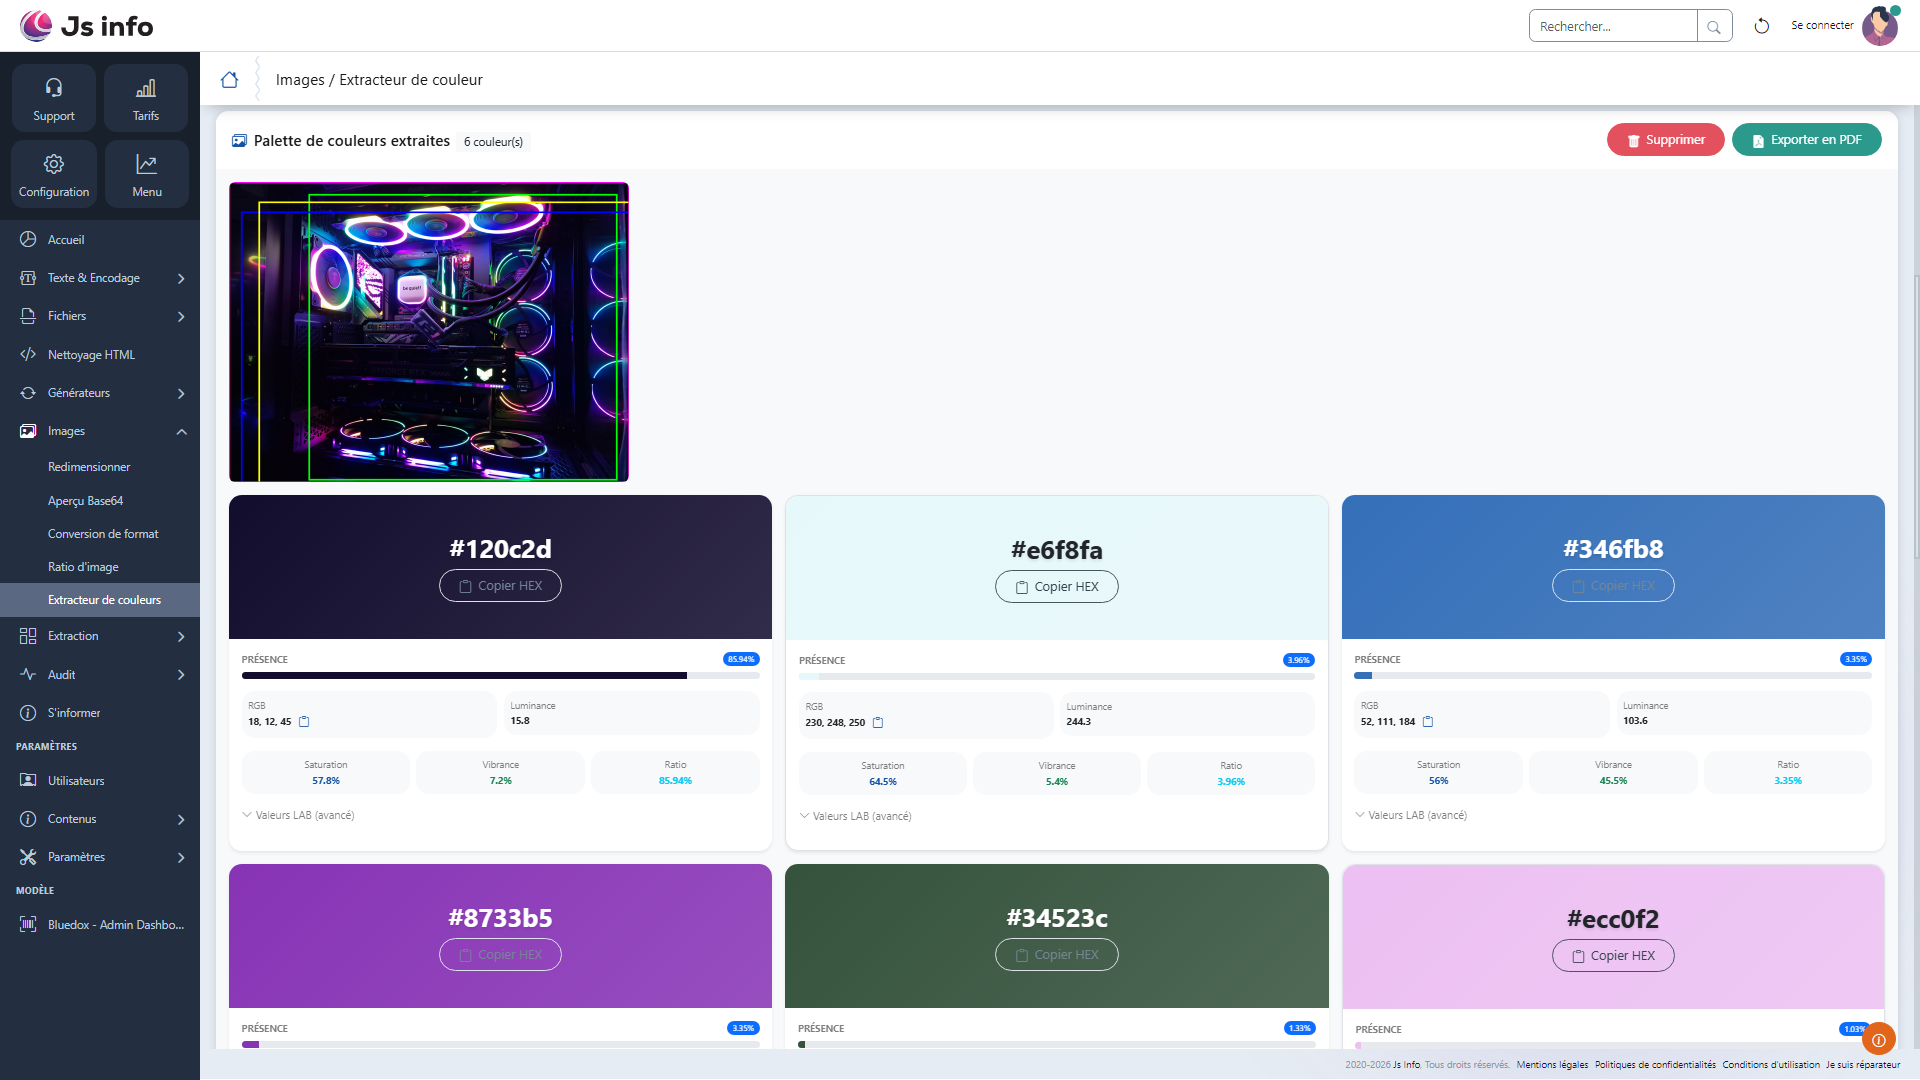This screenshot has height=1080, width=1920.
Task: Click Exporter en PDF button
Action: [1806, 140]
